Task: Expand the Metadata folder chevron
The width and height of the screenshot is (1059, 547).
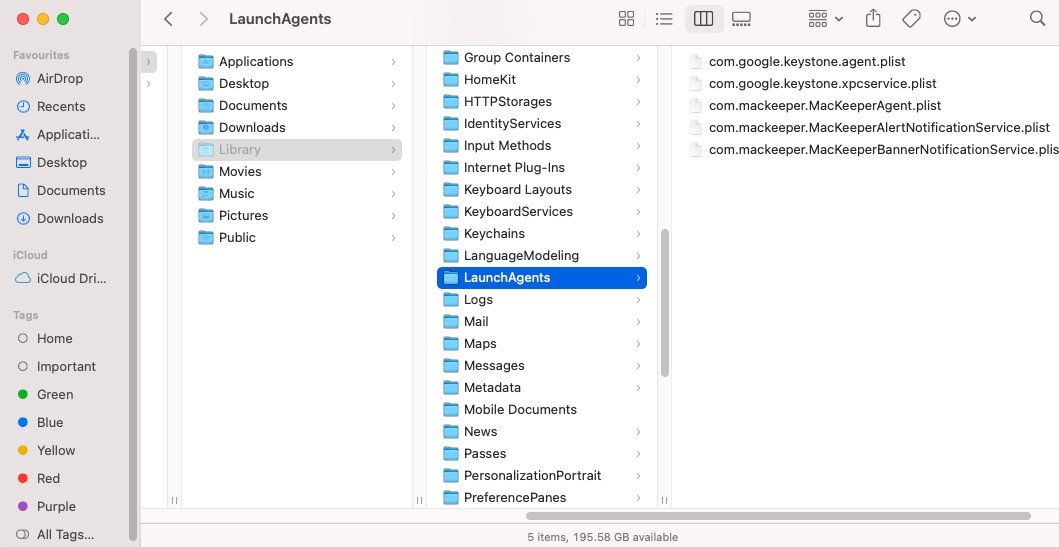Action: coord(638,388)
